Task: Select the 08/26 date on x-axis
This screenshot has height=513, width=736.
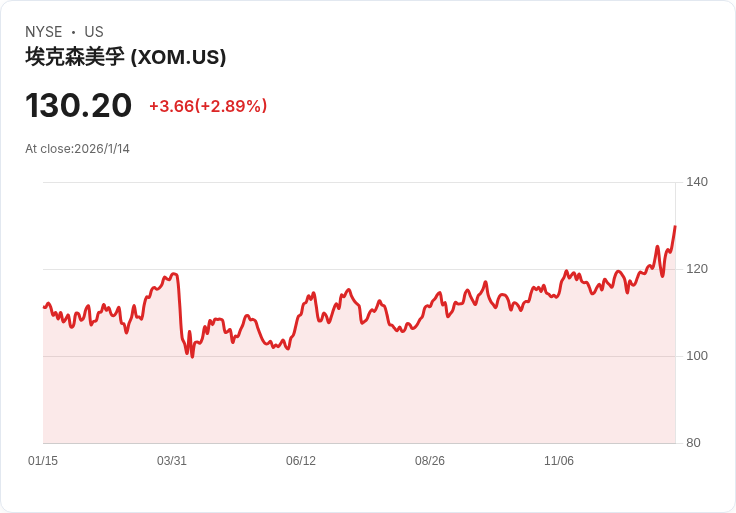Action: pyautogui.click(x=430, y=461)
